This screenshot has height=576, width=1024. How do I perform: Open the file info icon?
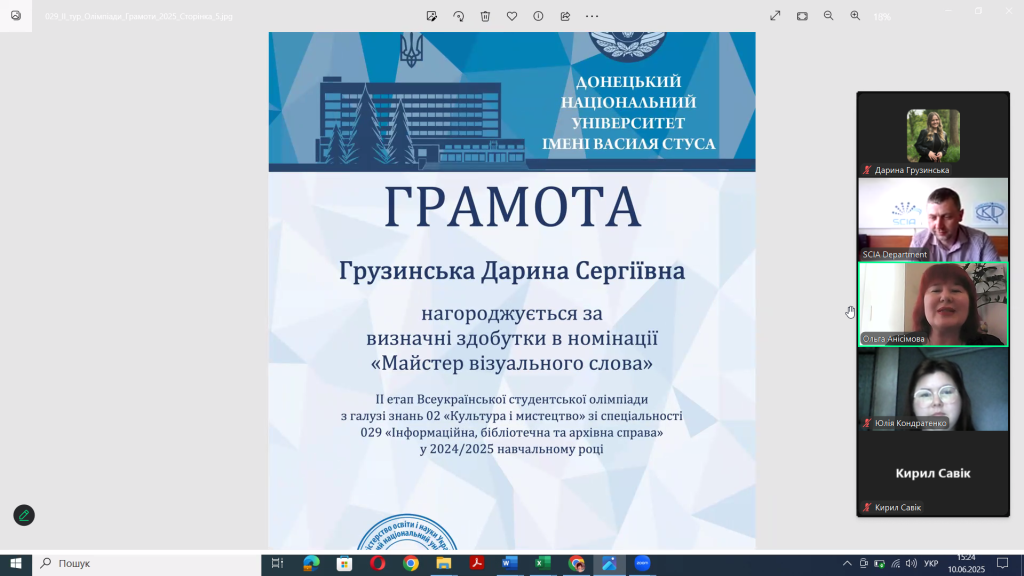(x=538, y=16)
